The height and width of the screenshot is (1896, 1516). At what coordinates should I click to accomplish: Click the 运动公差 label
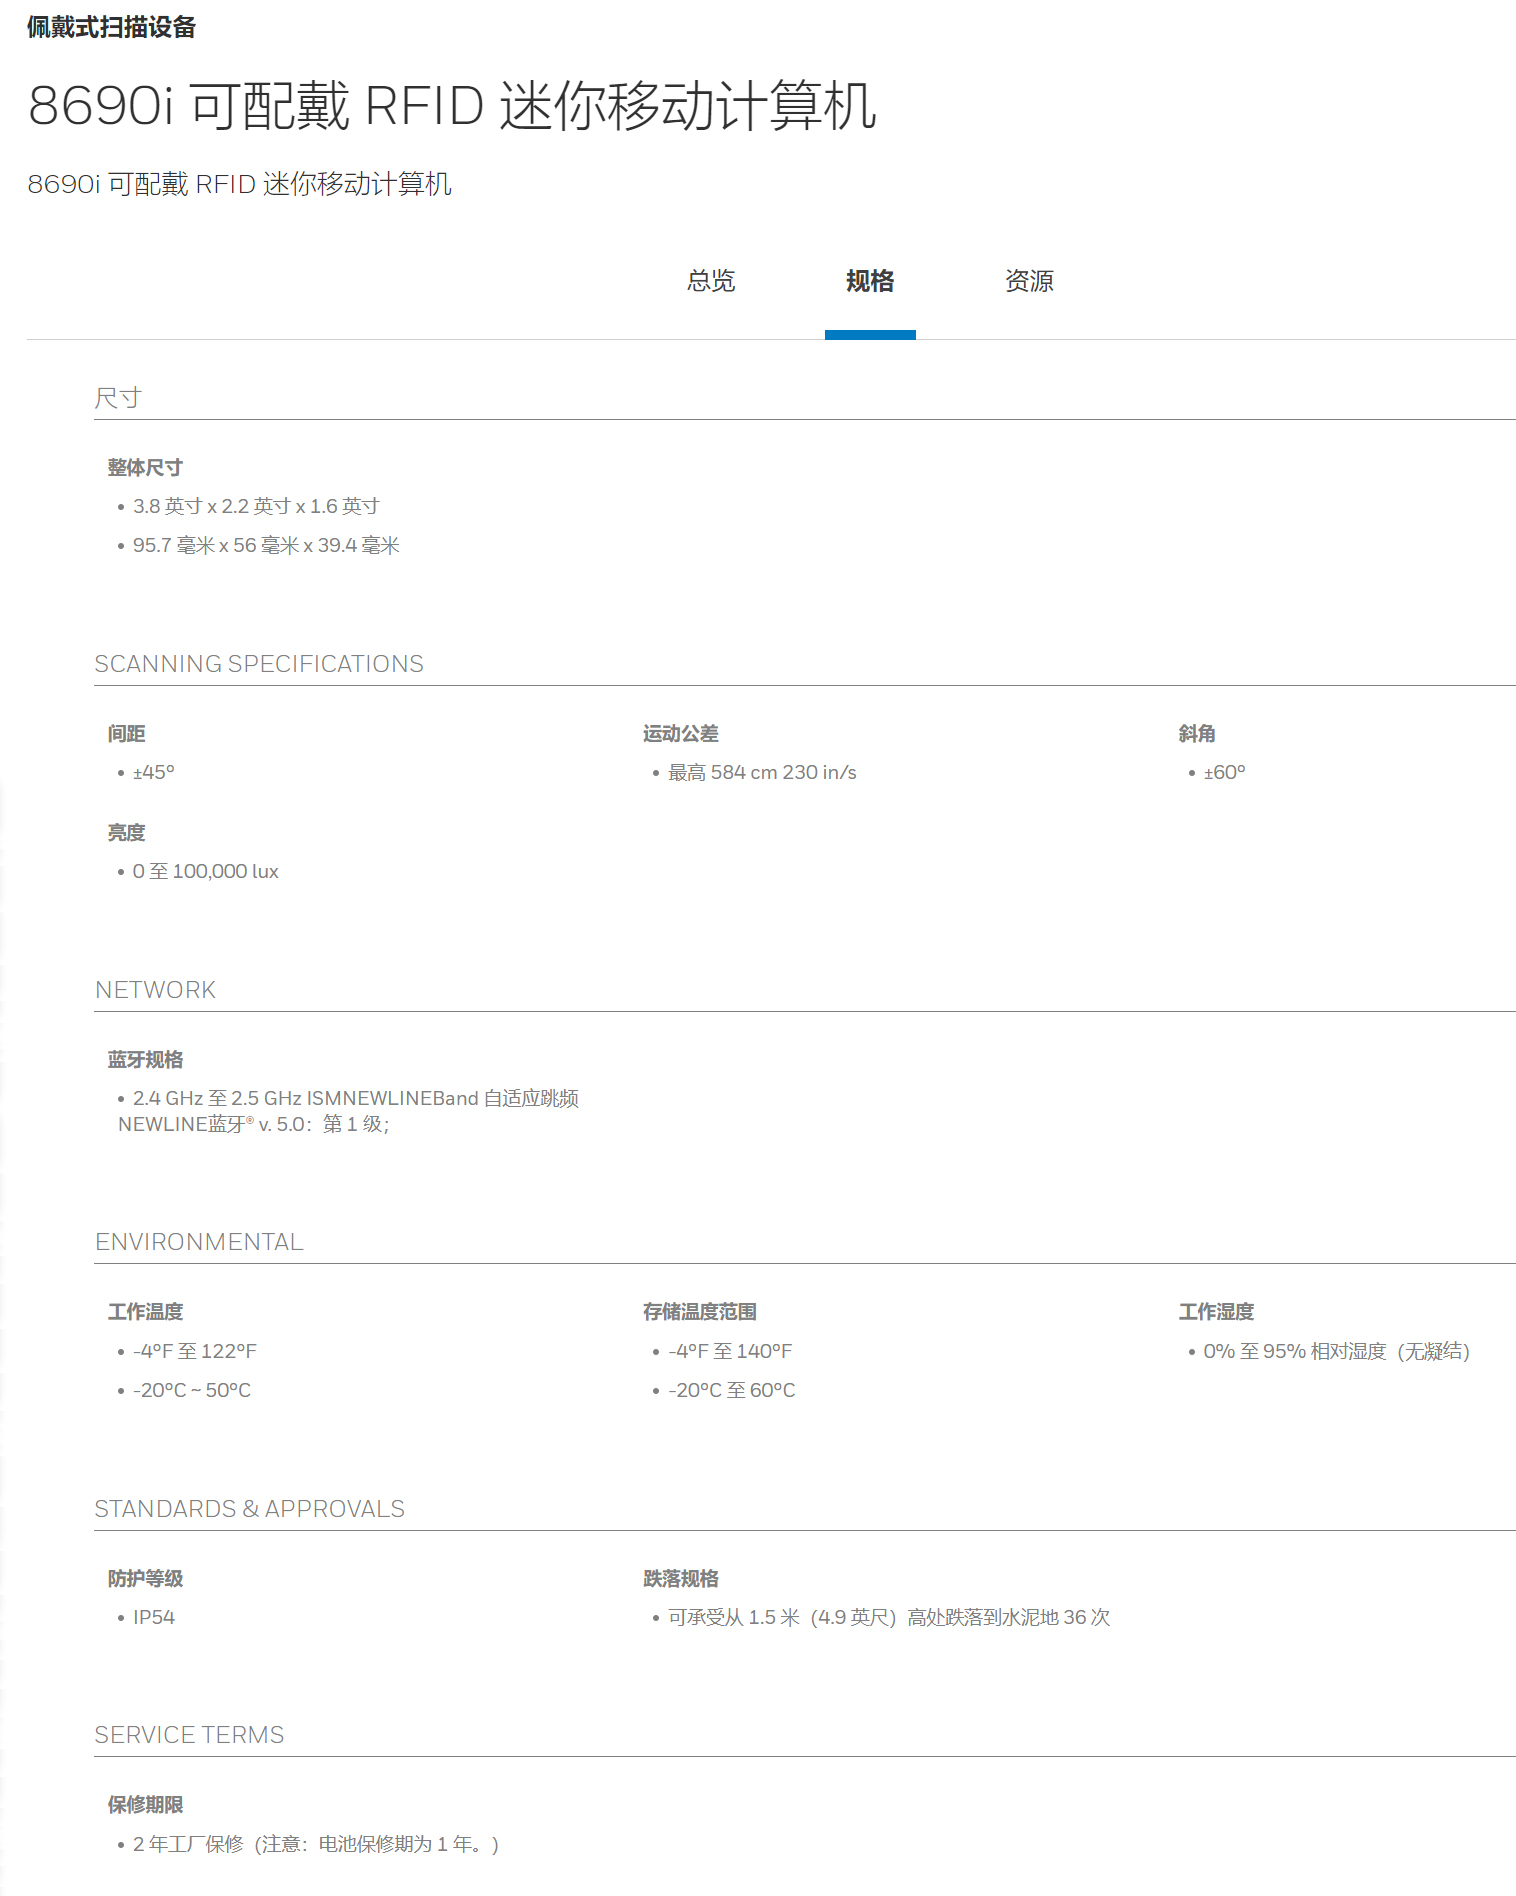(680, 733)
